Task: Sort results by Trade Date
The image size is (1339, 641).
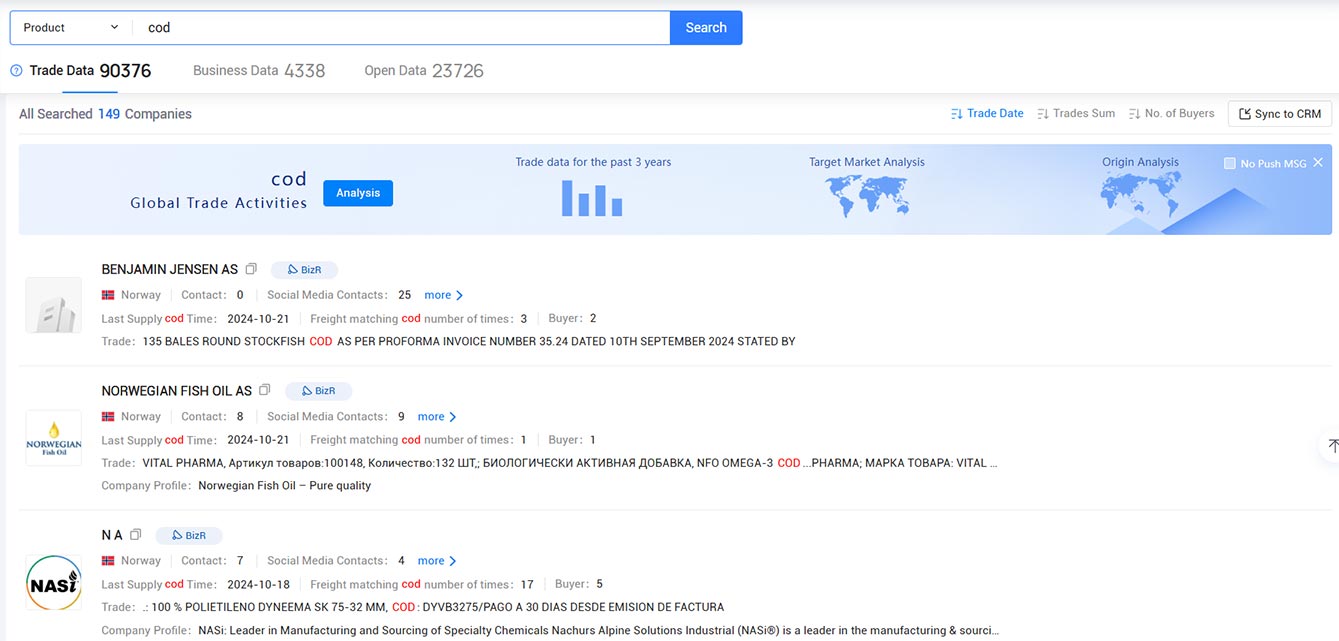Action: coord(987,114)
